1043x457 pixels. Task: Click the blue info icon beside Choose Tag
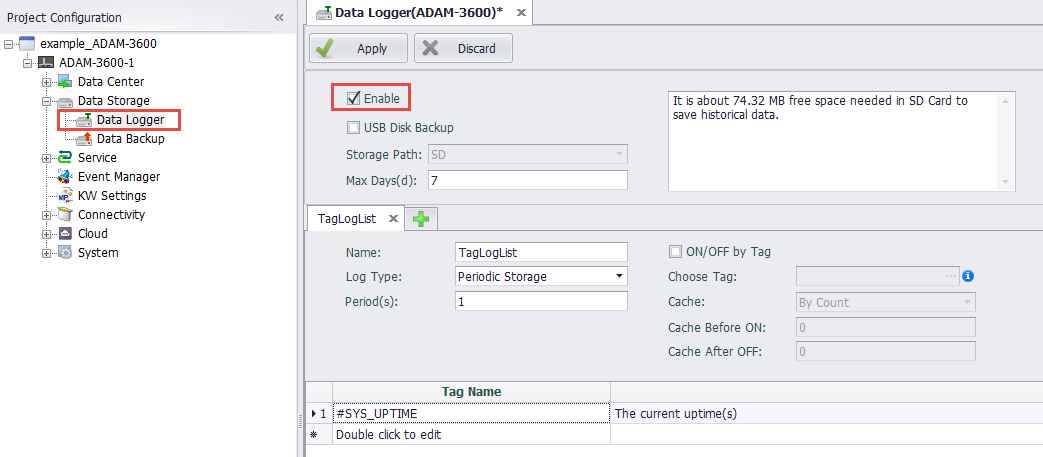point(968,277)
